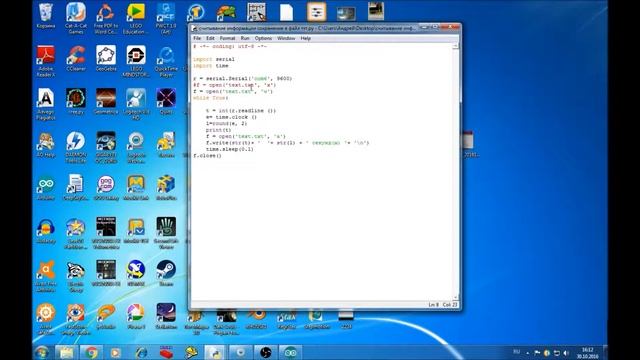Select the DAEMON Tools Lite desktop icon
The width and height of the screenshot is (640, 360).
[x=76, y=147]
